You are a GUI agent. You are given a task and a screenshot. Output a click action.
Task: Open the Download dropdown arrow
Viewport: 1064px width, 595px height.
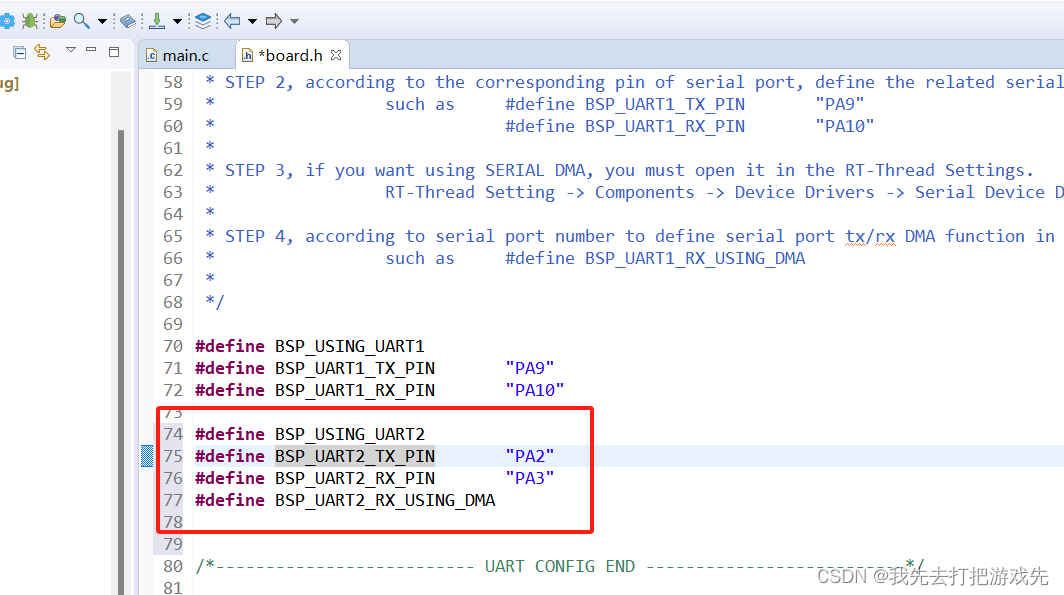(176, 20)
